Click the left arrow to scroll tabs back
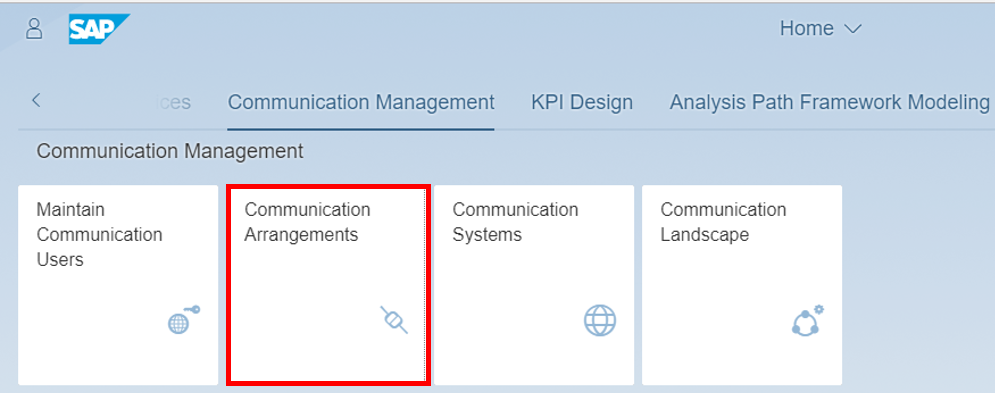The height and width of the screenshot is (393, 995). pos(36,100)
